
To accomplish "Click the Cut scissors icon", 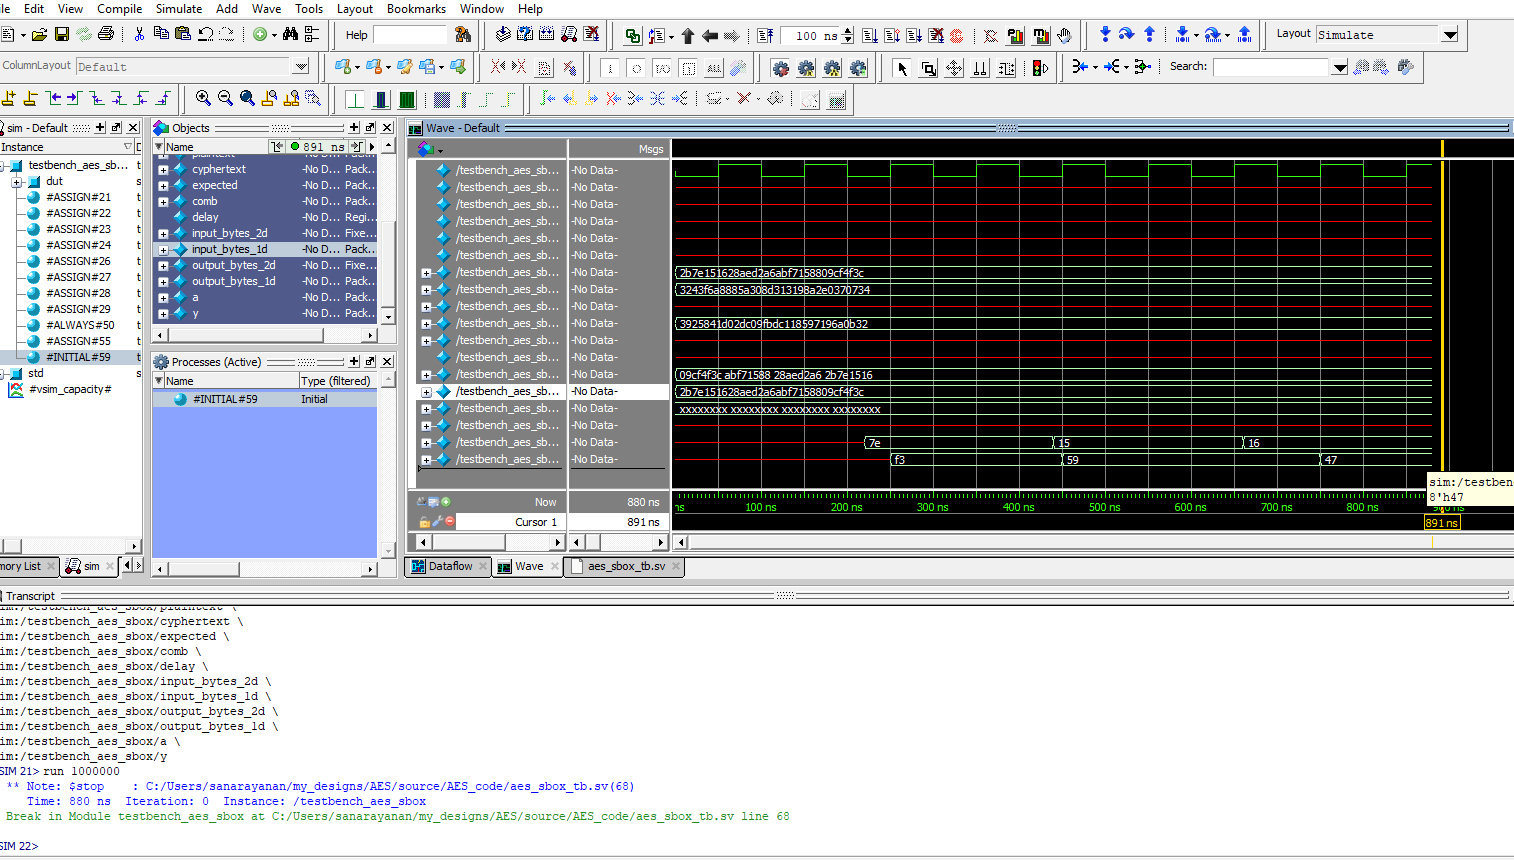I will (139, 35).
